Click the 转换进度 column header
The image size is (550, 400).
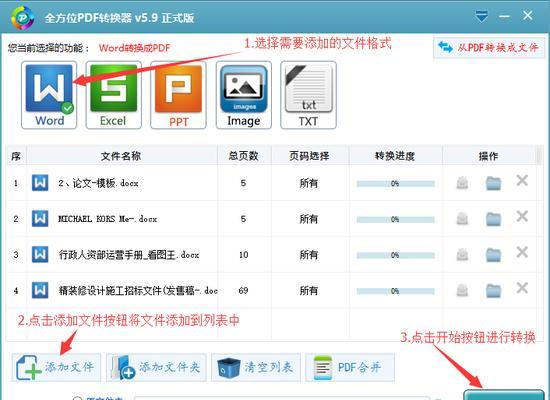(x=395, y=156)
